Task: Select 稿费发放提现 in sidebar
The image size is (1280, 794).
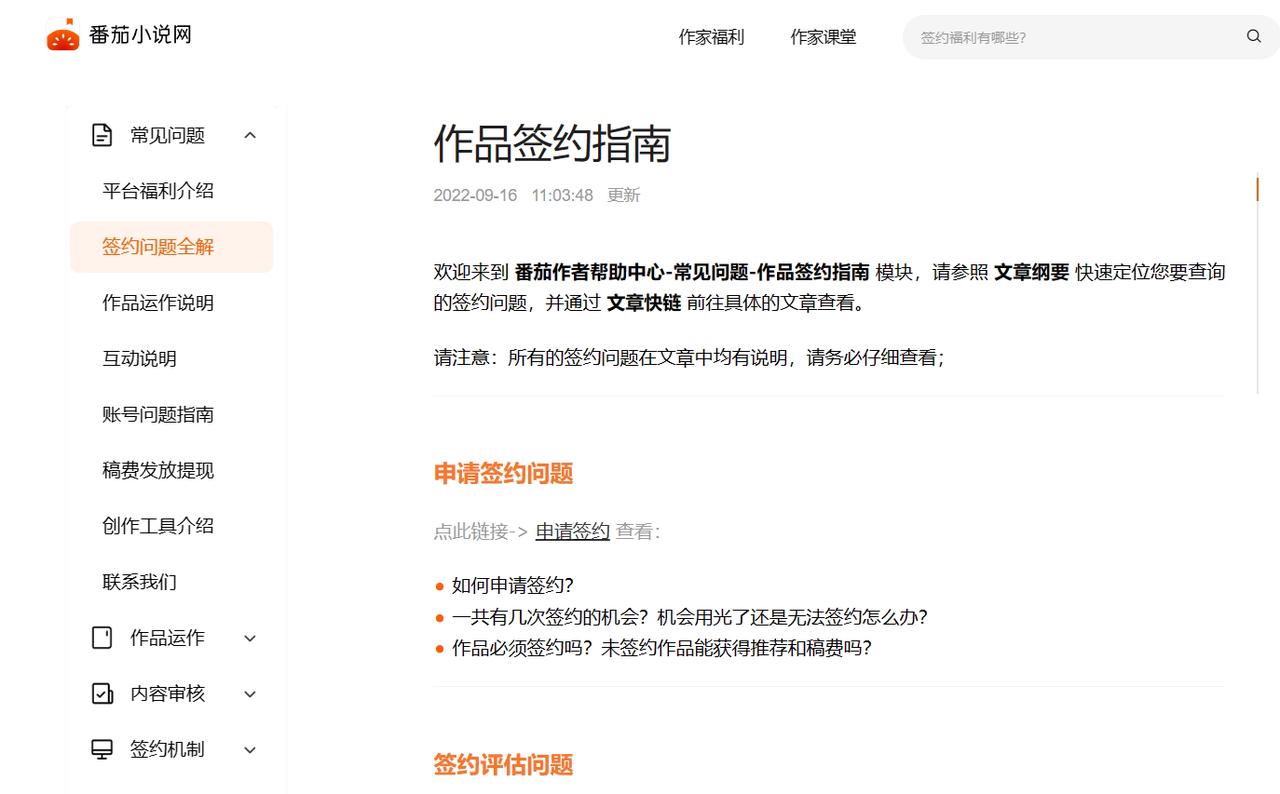Action: (x=158, y=470)
